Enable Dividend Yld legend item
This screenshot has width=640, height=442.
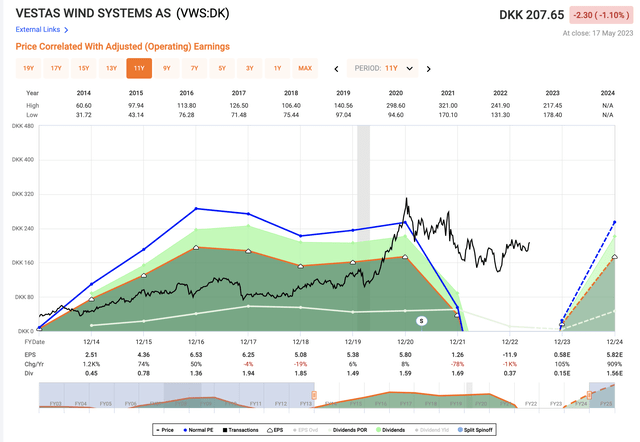[431, 430]
